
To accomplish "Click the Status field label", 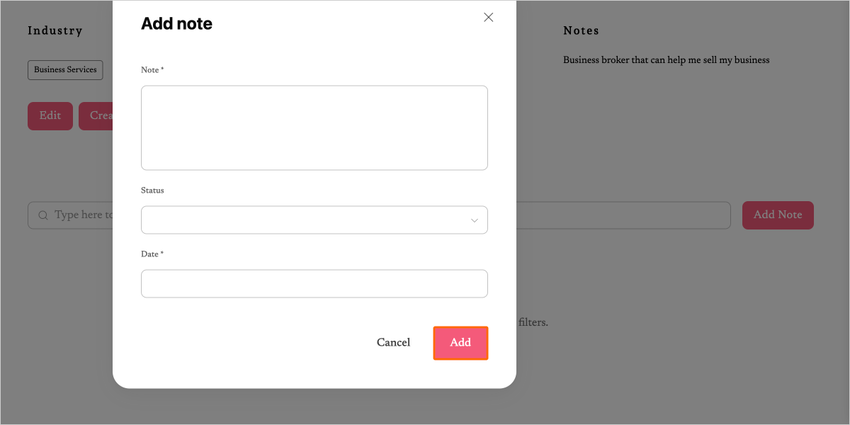I will (x=152, y=190).
